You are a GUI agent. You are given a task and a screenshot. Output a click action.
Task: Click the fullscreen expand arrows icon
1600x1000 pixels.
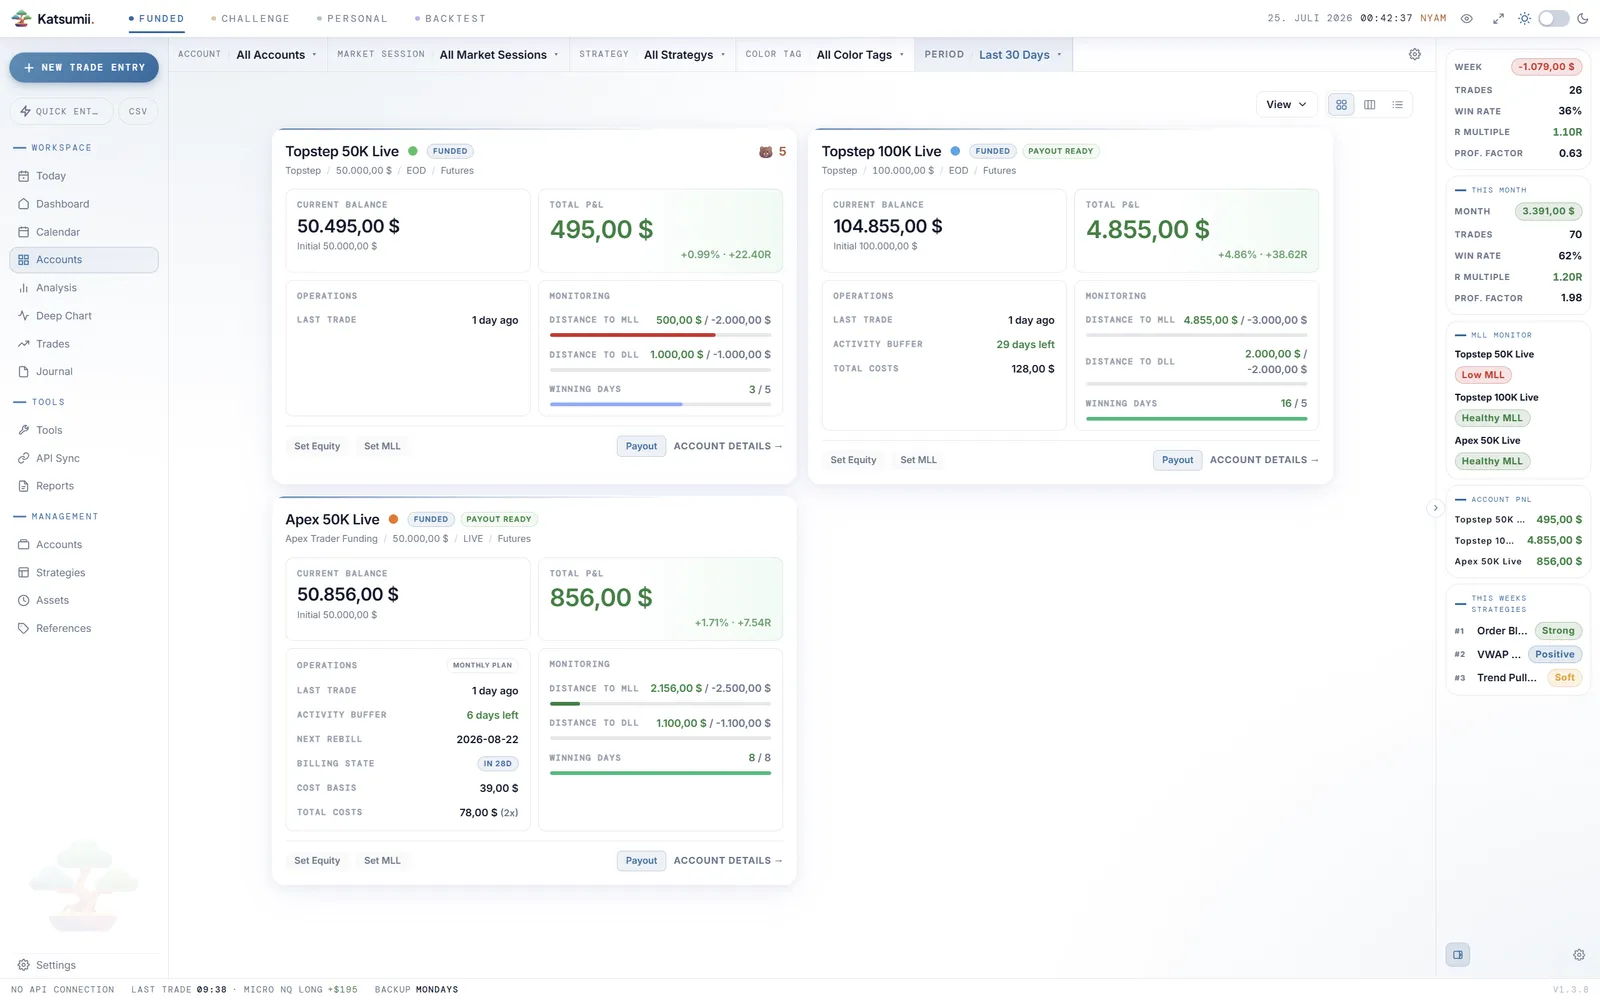pyautogui.click(x=1498, y=18)
